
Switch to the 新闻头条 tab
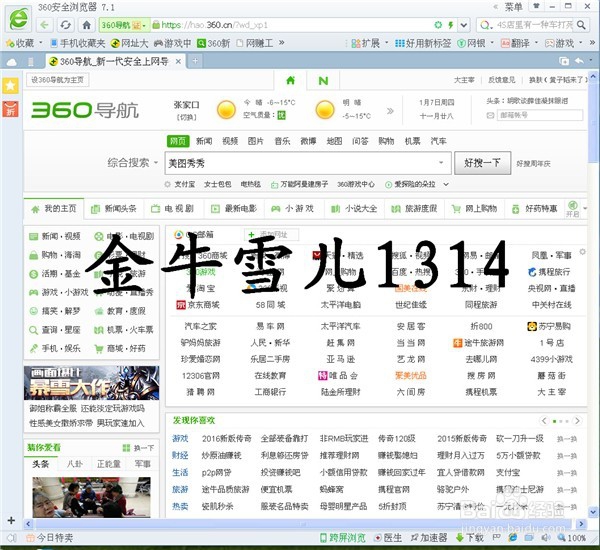pyautogui.click(x=114, y=209)
